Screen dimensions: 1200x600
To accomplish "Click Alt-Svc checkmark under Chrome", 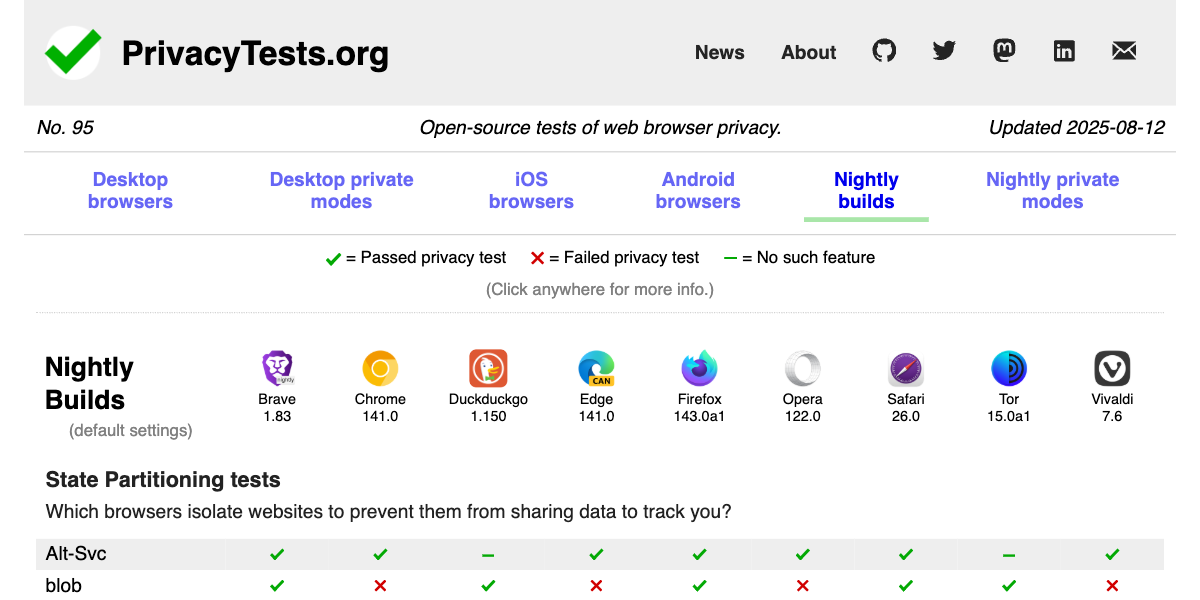I will pos(380,554).
